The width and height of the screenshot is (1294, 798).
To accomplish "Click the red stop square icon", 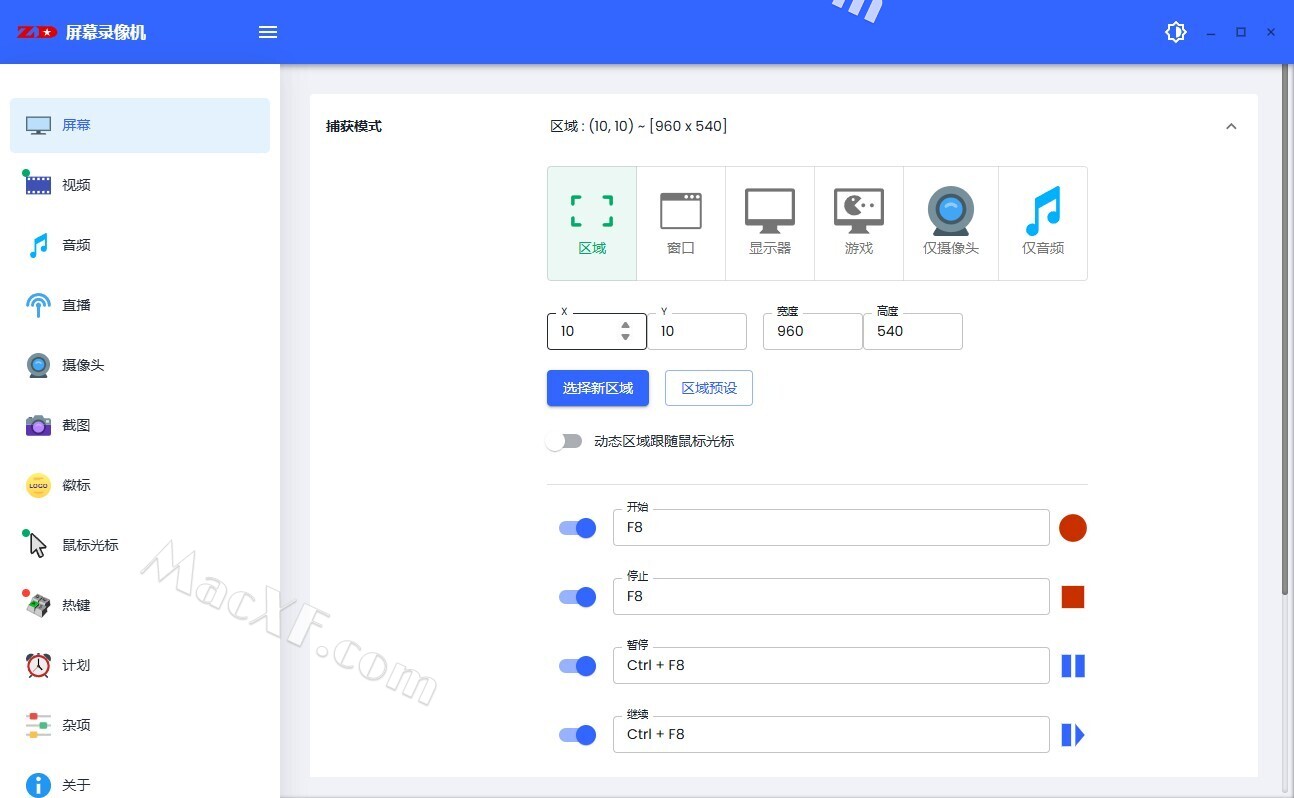I will tap(1072, 597).
